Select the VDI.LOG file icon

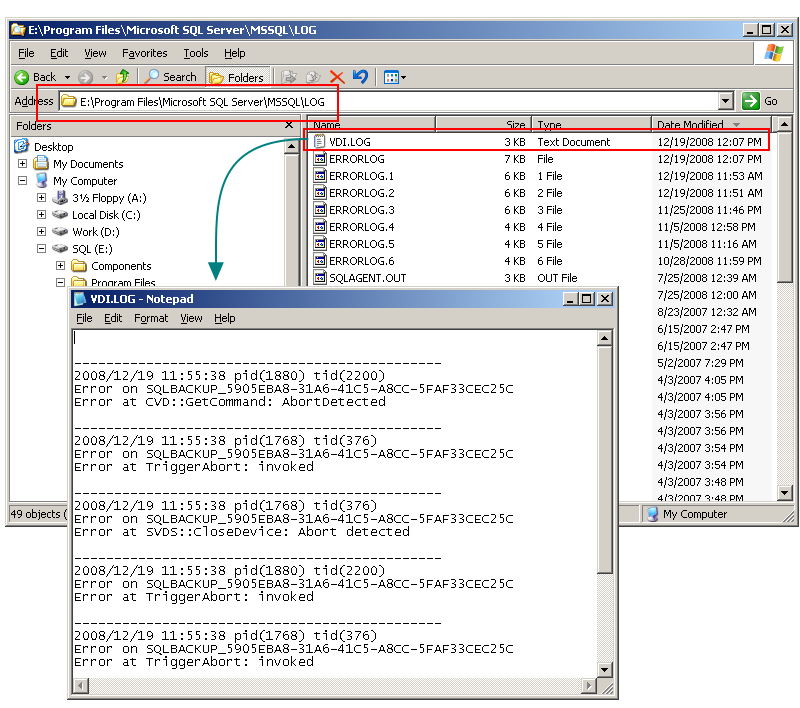coord(320,142)
